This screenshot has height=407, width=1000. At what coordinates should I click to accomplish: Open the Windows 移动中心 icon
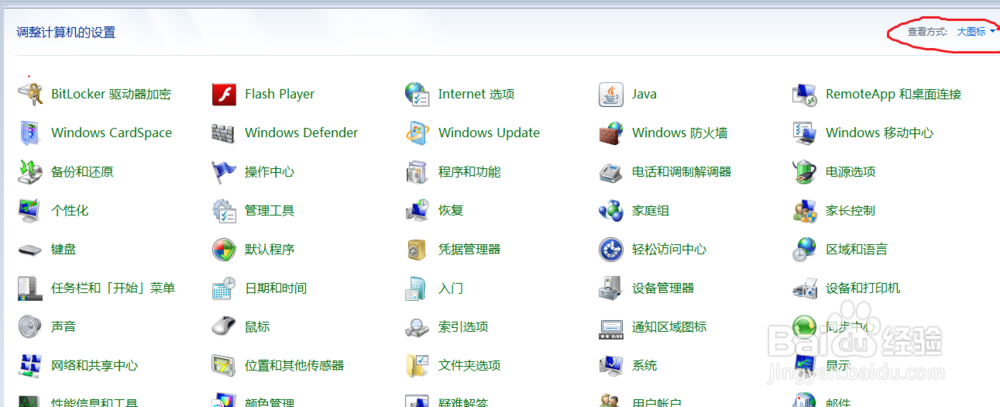coord(805,133)
